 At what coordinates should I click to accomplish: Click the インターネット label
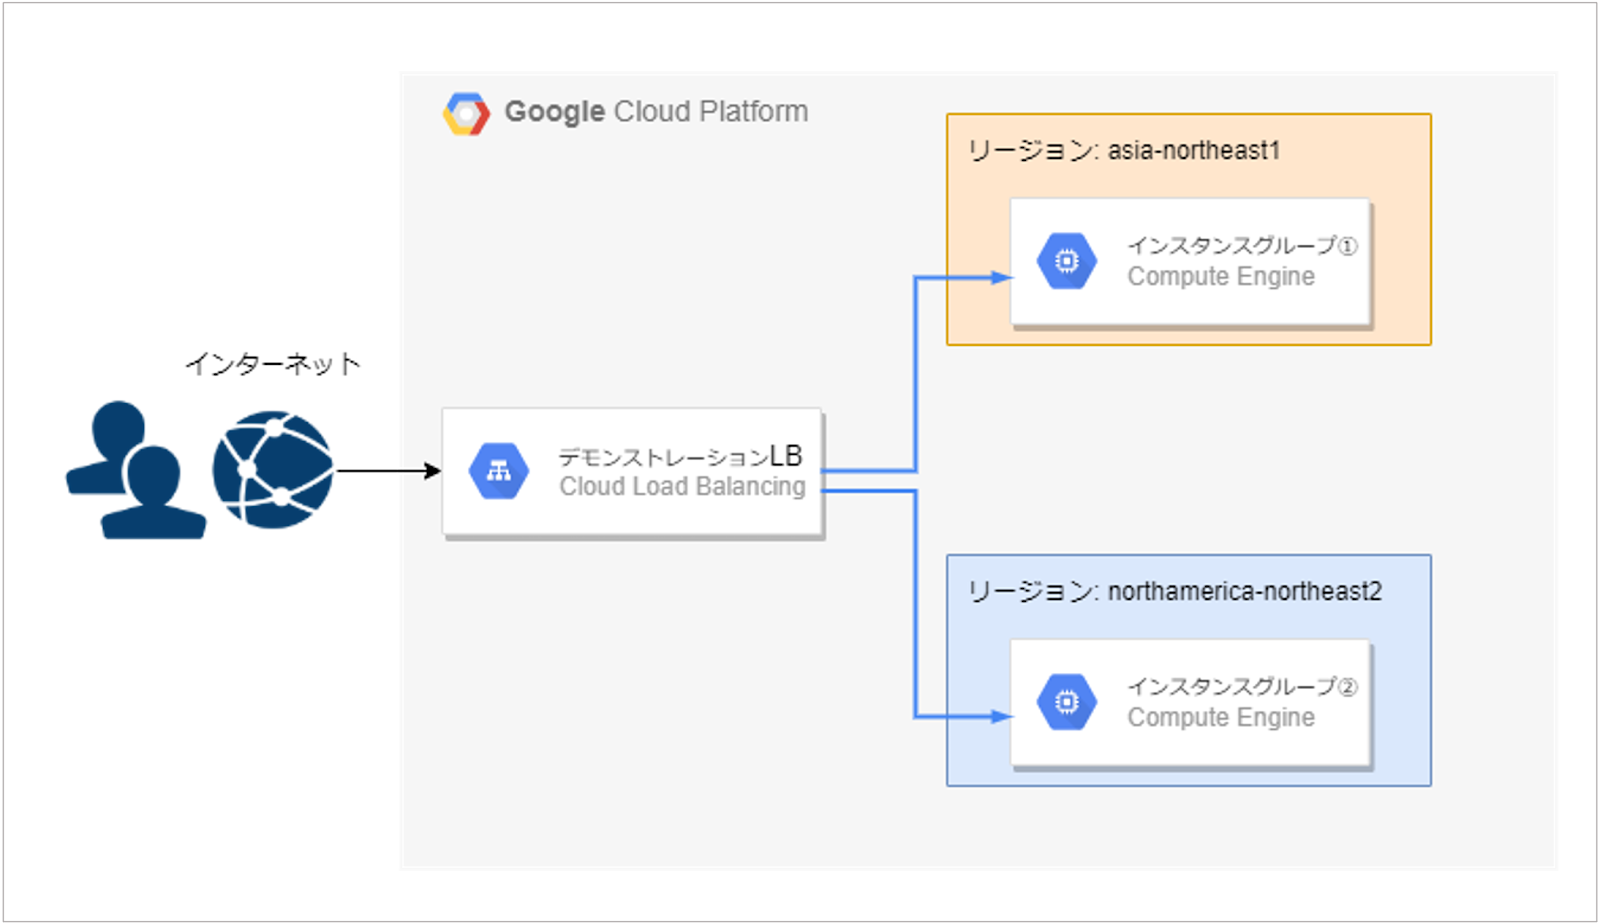coord(272,364)
